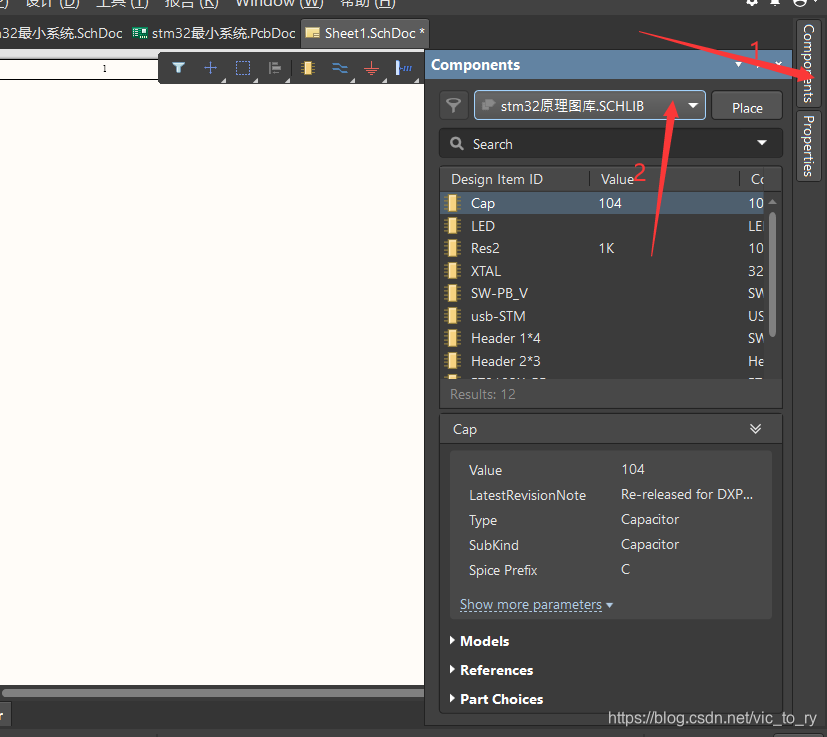Screen dimensions: 827x737
Task: Click the component icon of usb-STM row
Action: (x=453, y=316)
